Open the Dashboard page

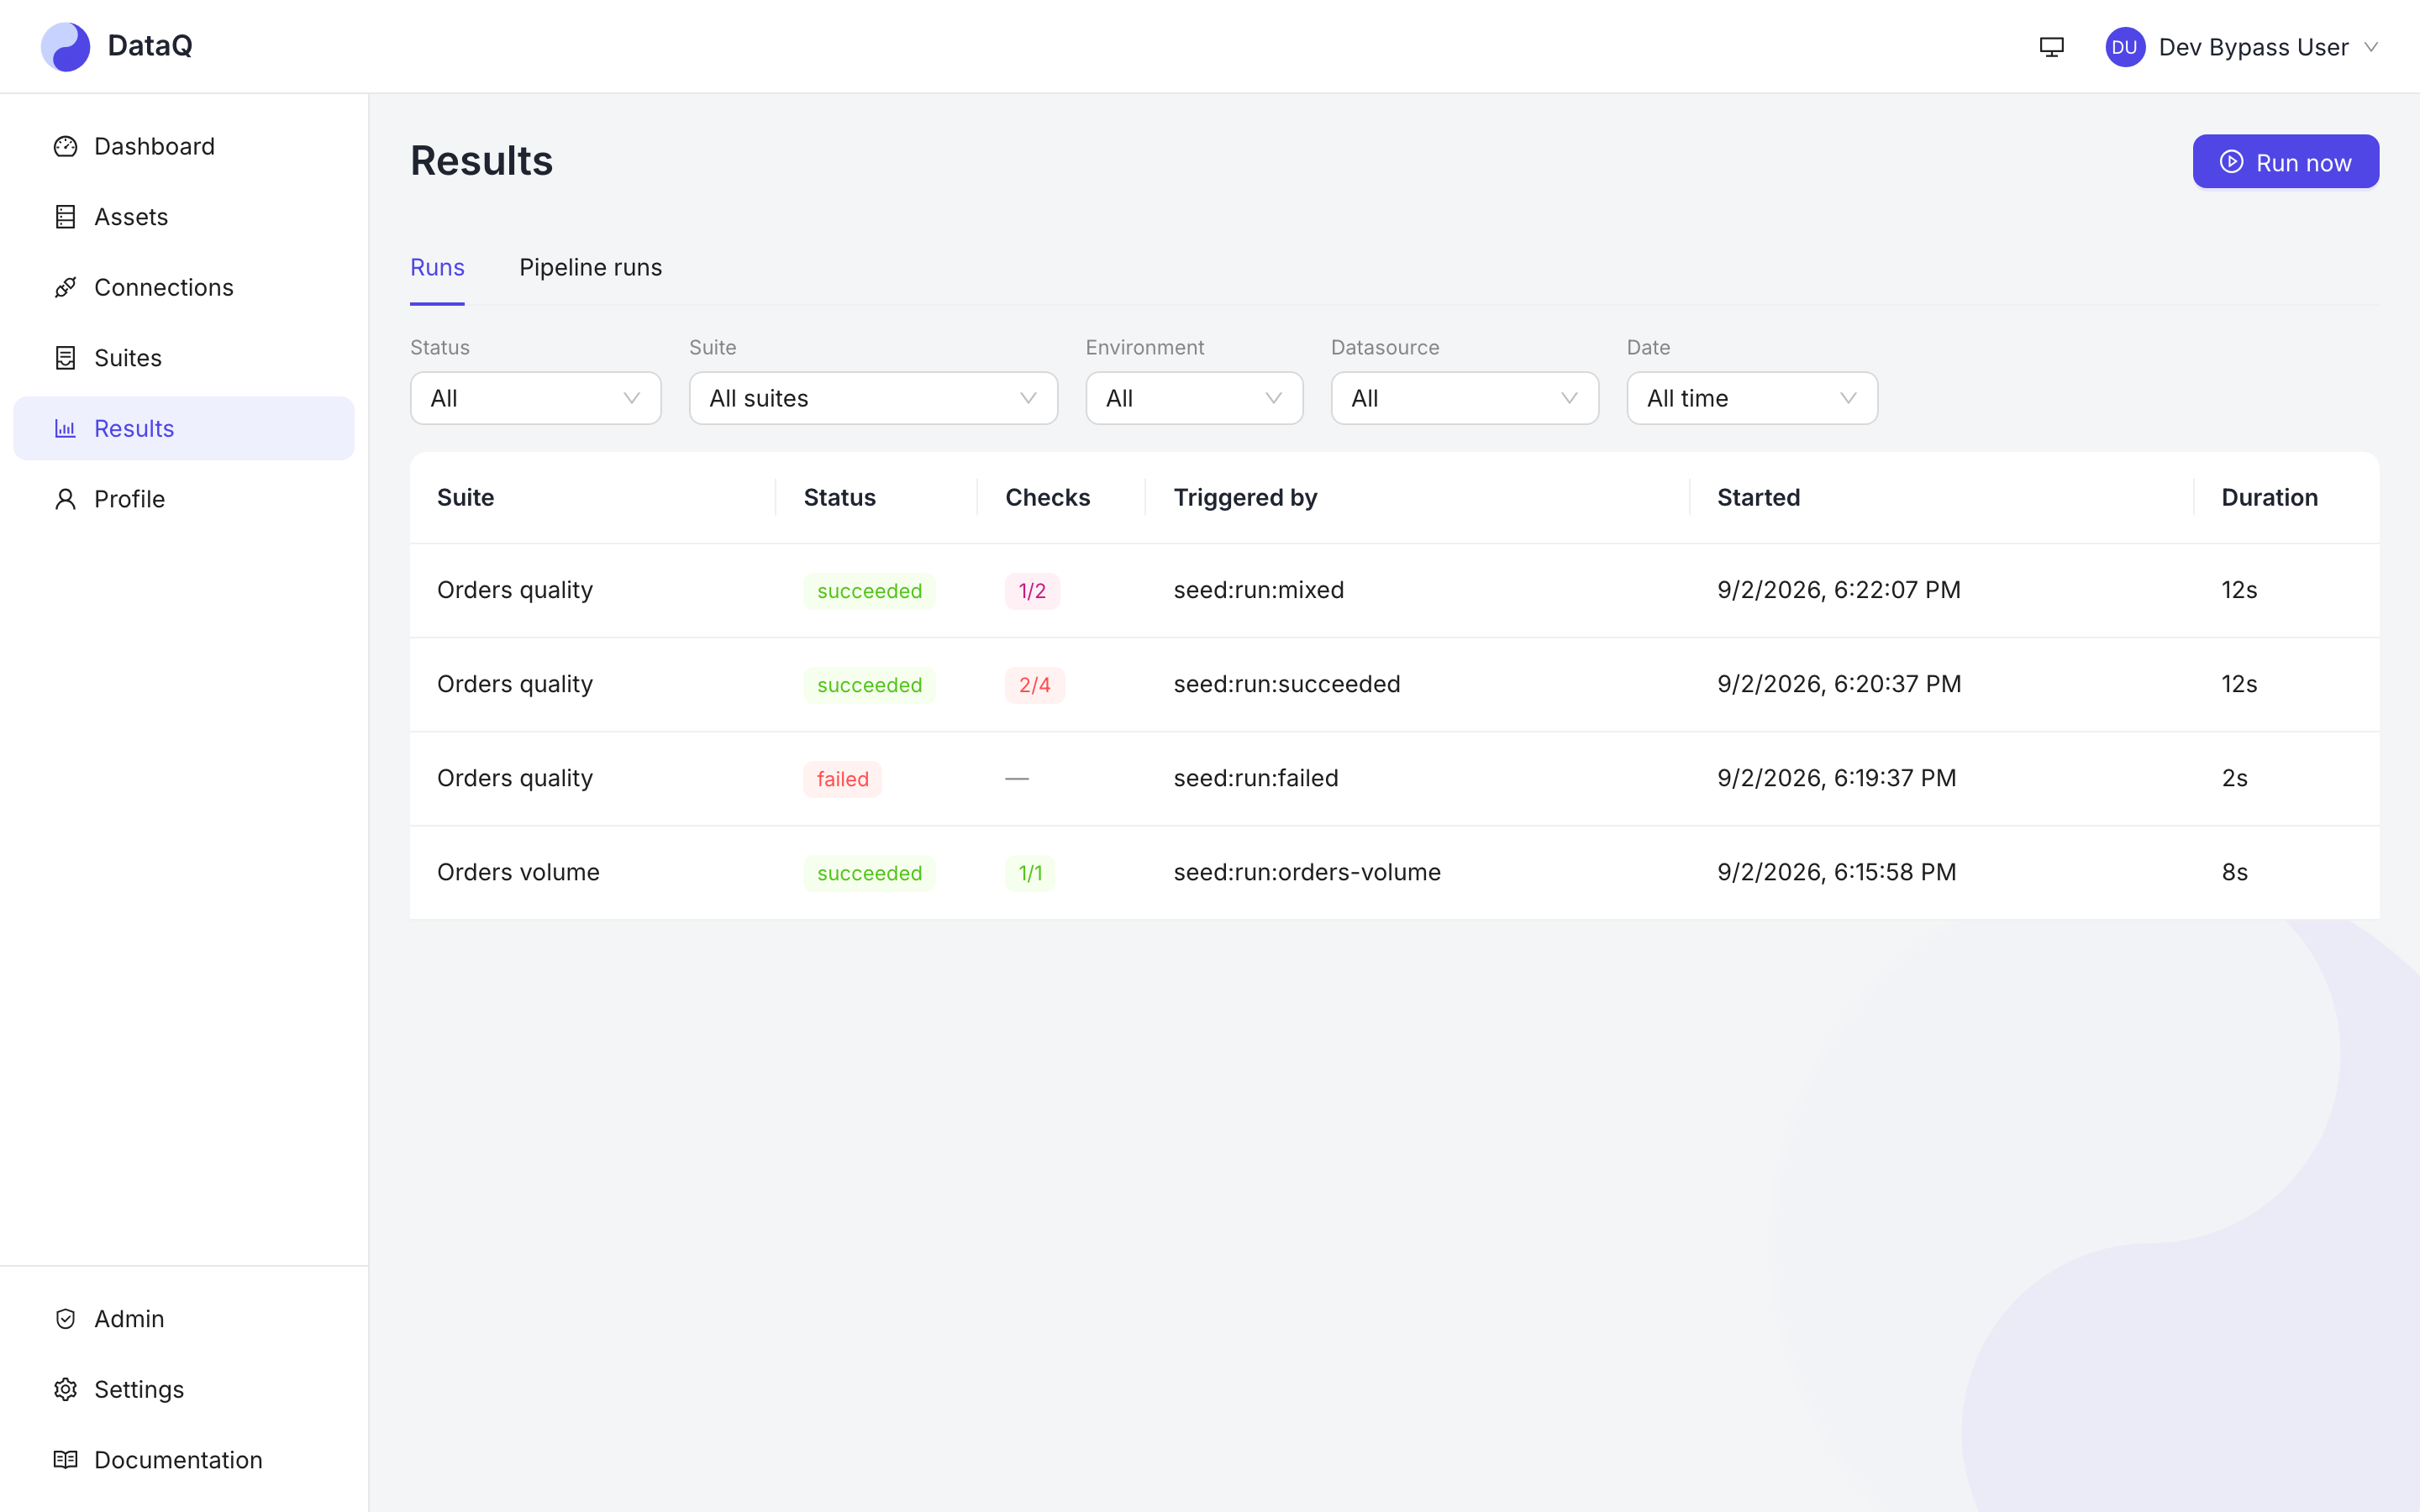[184, 147]
